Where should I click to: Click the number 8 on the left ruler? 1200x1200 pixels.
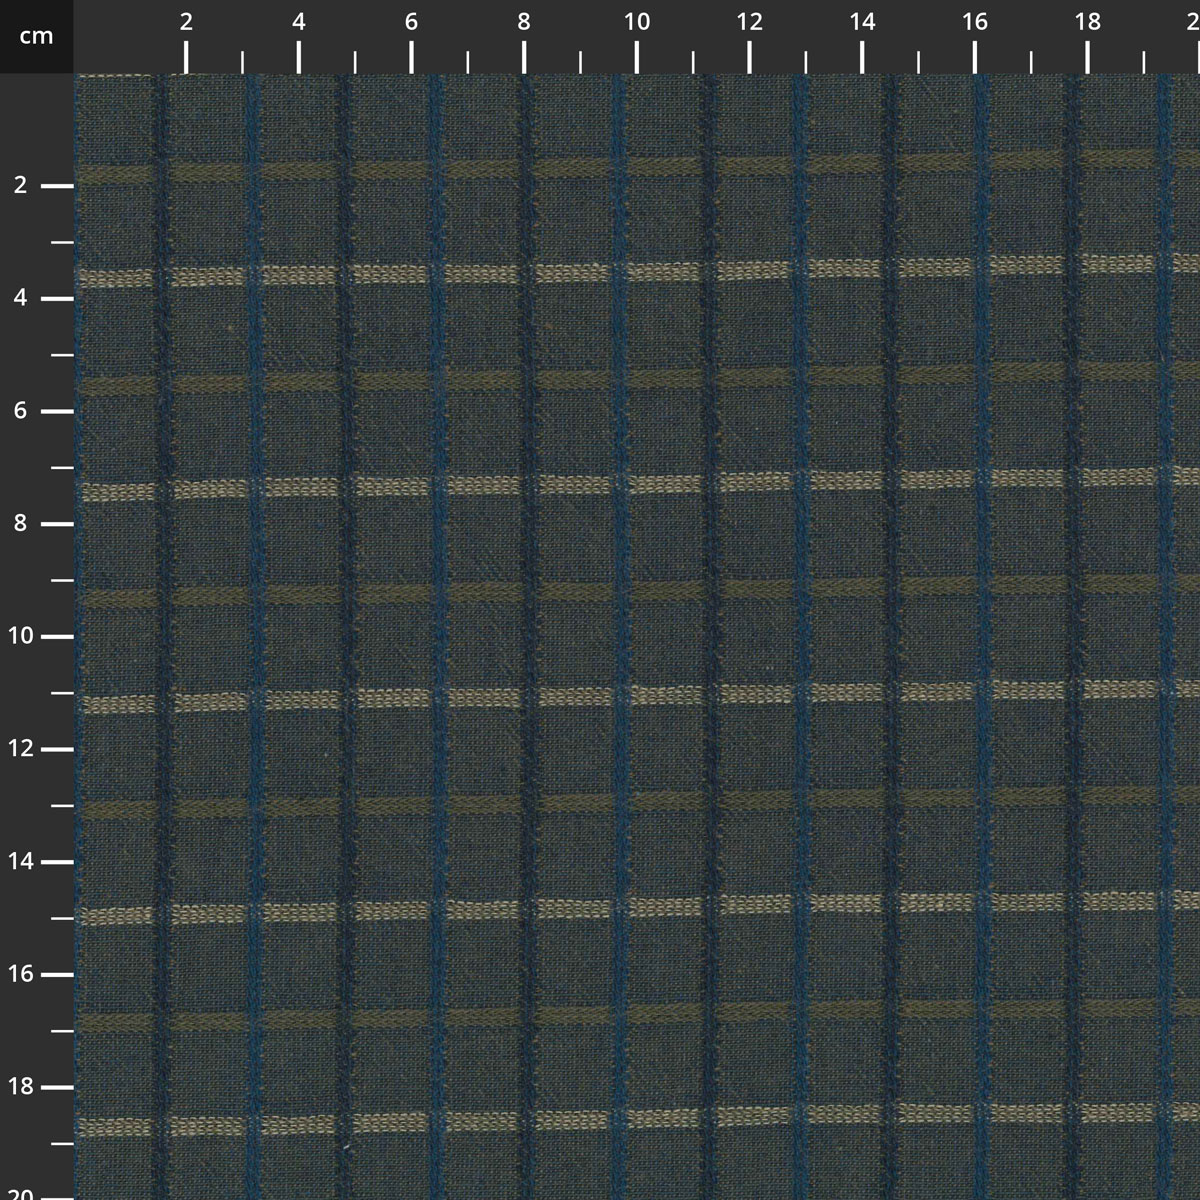point(20,521)
